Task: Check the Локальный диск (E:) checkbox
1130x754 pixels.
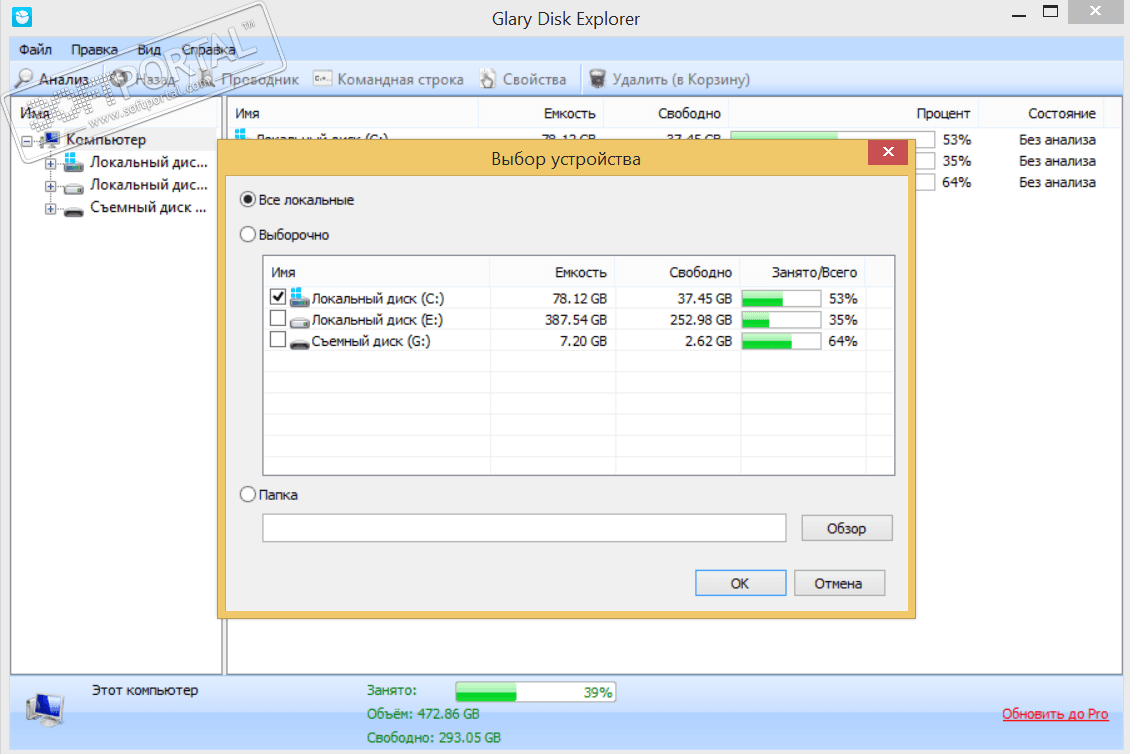Action: point(278,318)
